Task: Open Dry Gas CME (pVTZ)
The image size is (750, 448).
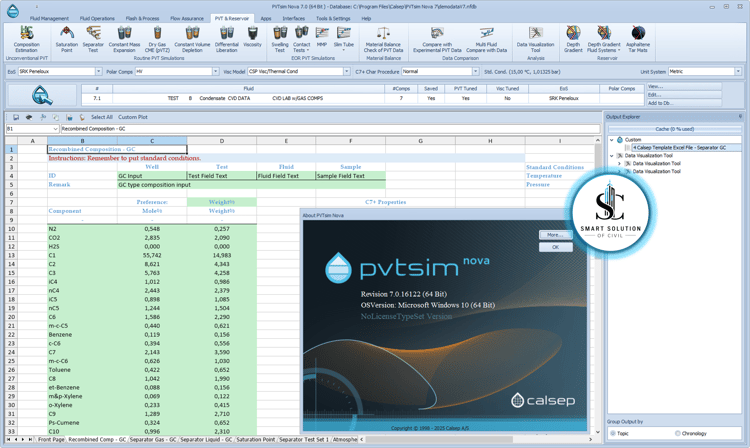Action: point(157,39)
